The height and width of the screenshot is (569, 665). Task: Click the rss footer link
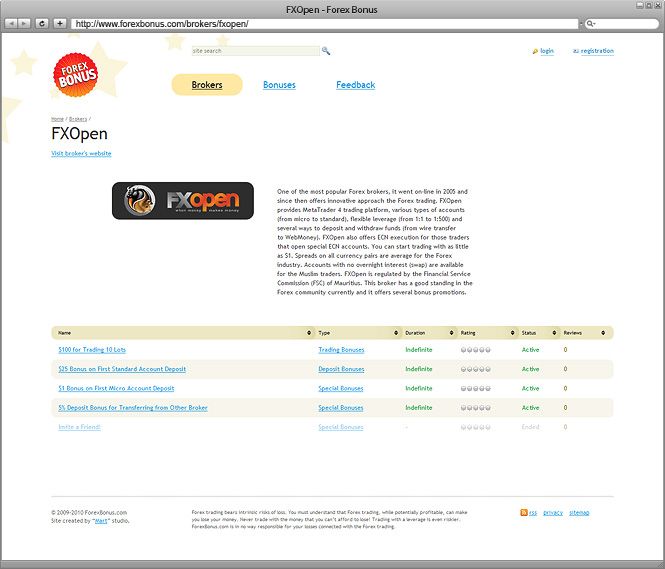point(533,513)
